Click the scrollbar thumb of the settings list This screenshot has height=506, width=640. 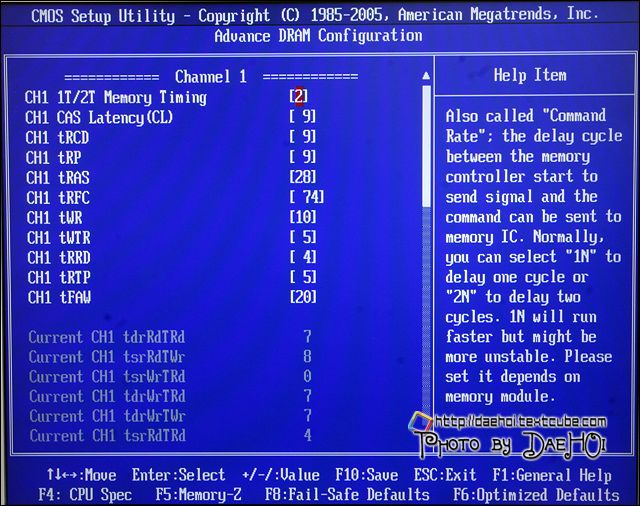click(x=427, y=146)
